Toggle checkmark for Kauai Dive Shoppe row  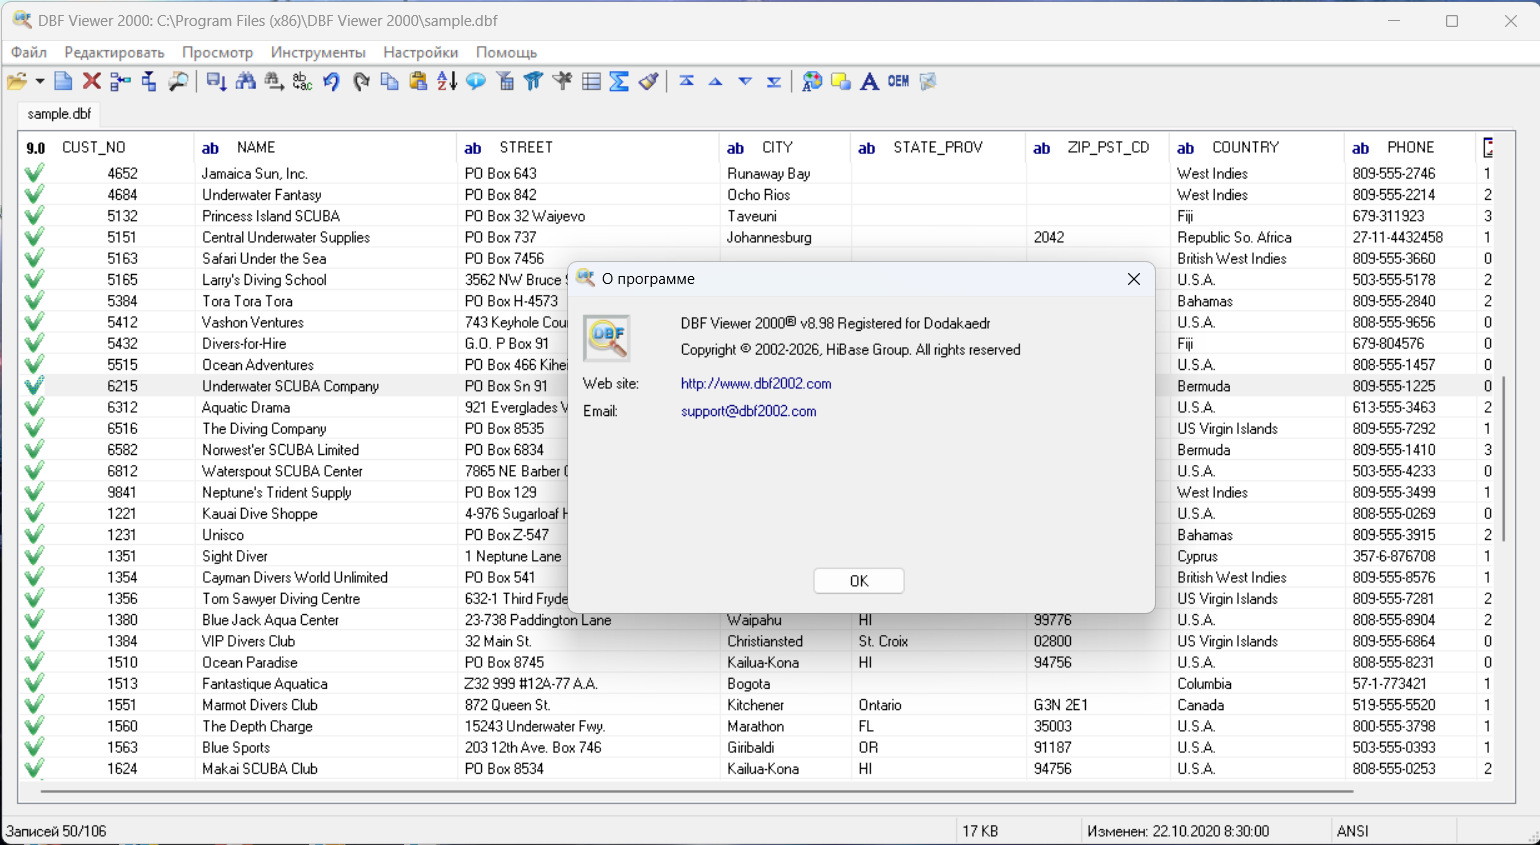tap(34, 514)
